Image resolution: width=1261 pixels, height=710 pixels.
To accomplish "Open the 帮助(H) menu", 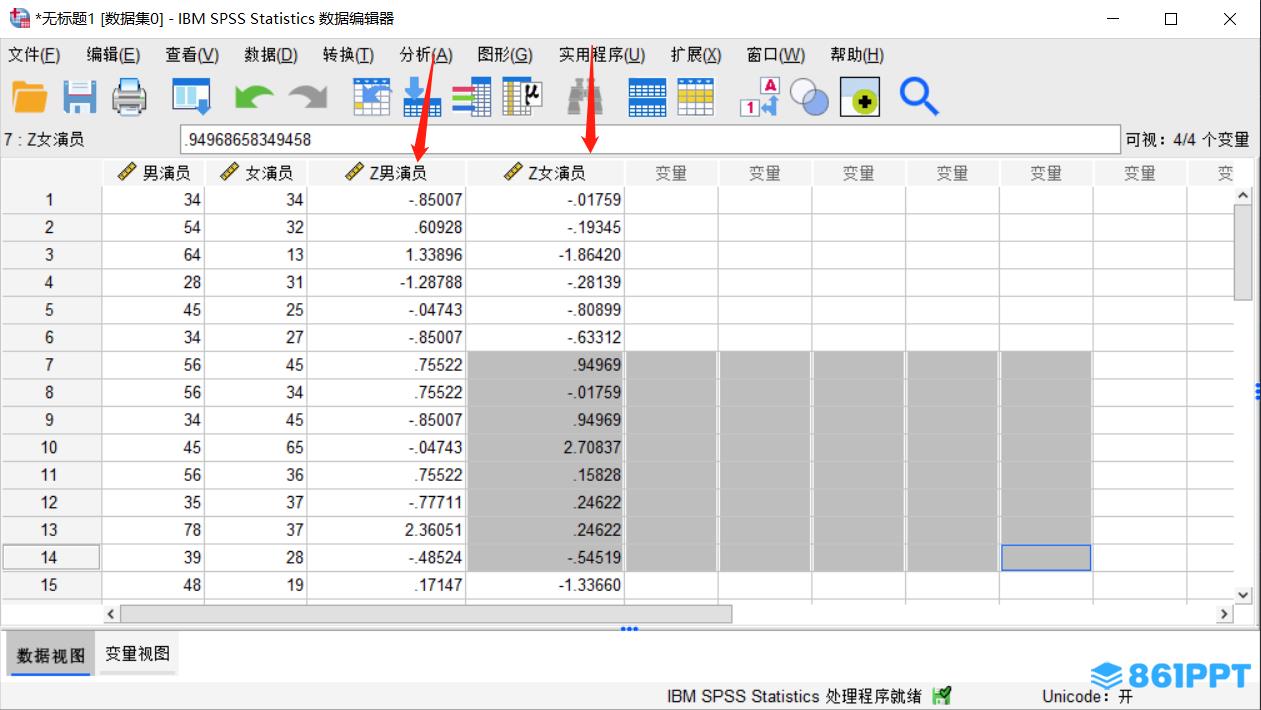I will pyautogui.click(x=857, y=55).
